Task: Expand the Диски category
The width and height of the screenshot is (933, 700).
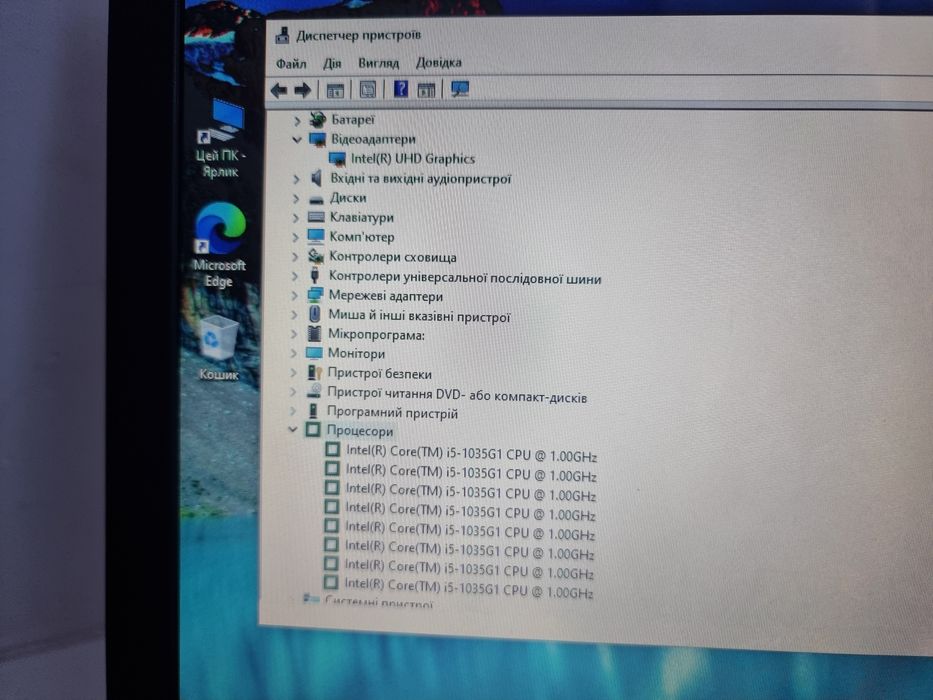Action: [296, 198]
